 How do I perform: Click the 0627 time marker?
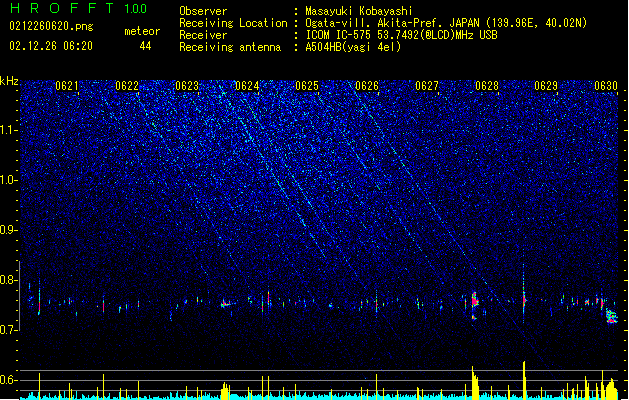[427, 86]
